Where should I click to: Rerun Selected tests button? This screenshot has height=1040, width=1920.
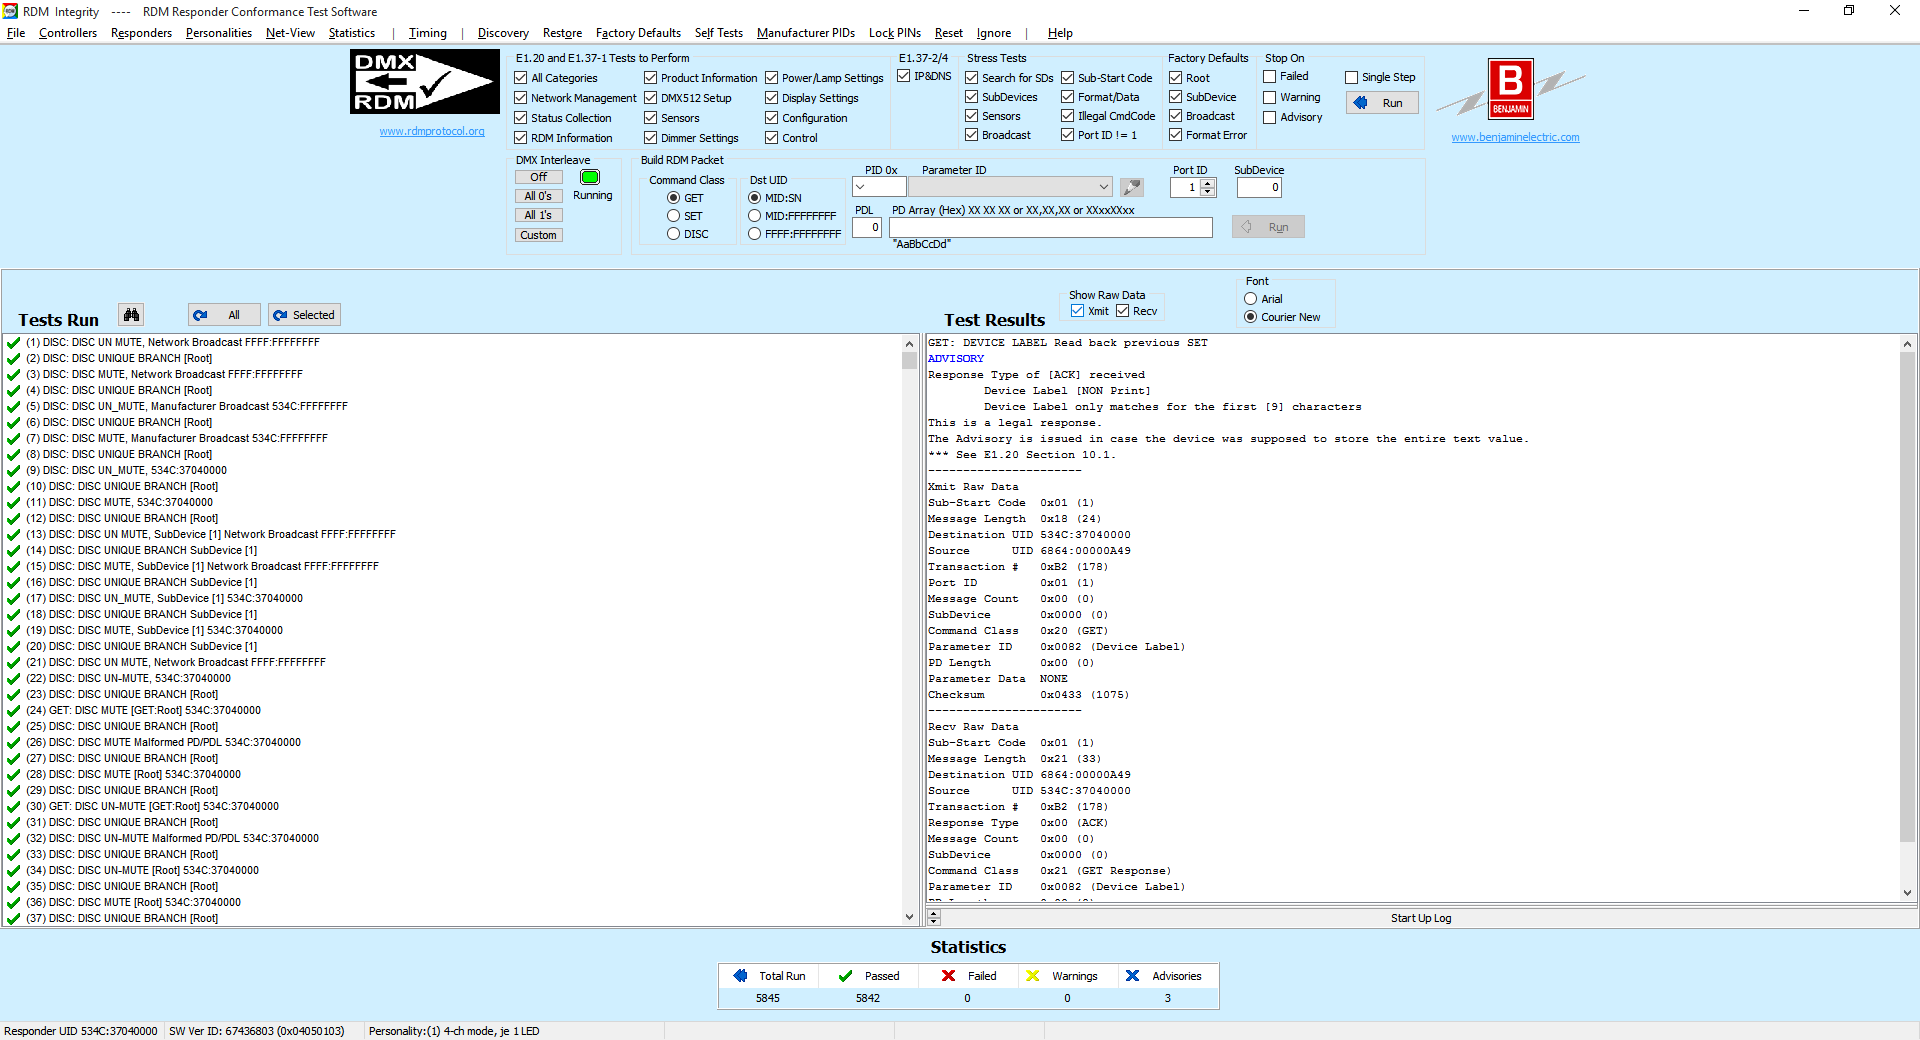(304, 315)
